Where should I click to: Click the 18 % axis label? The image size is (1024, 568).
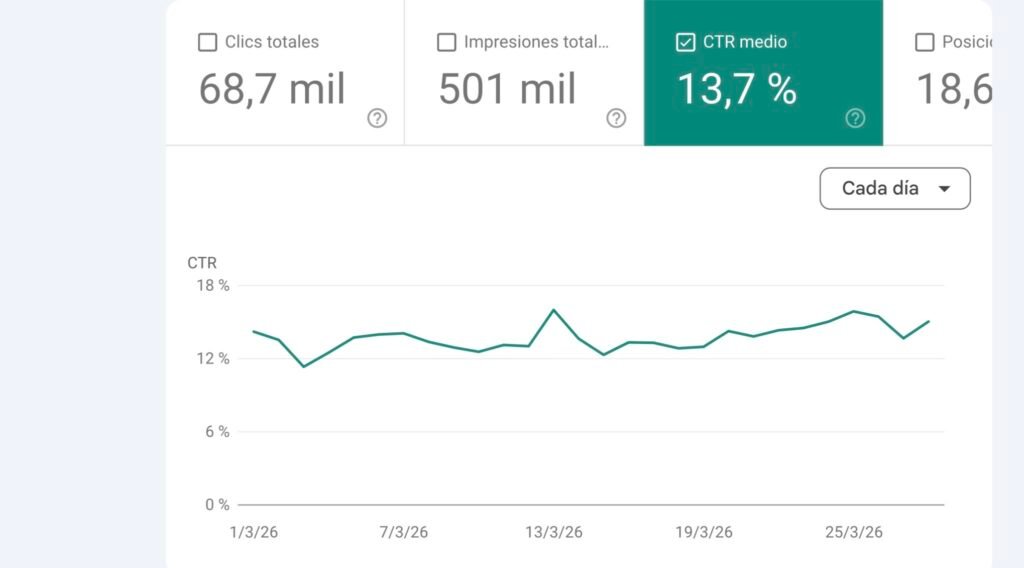(210, 286)
